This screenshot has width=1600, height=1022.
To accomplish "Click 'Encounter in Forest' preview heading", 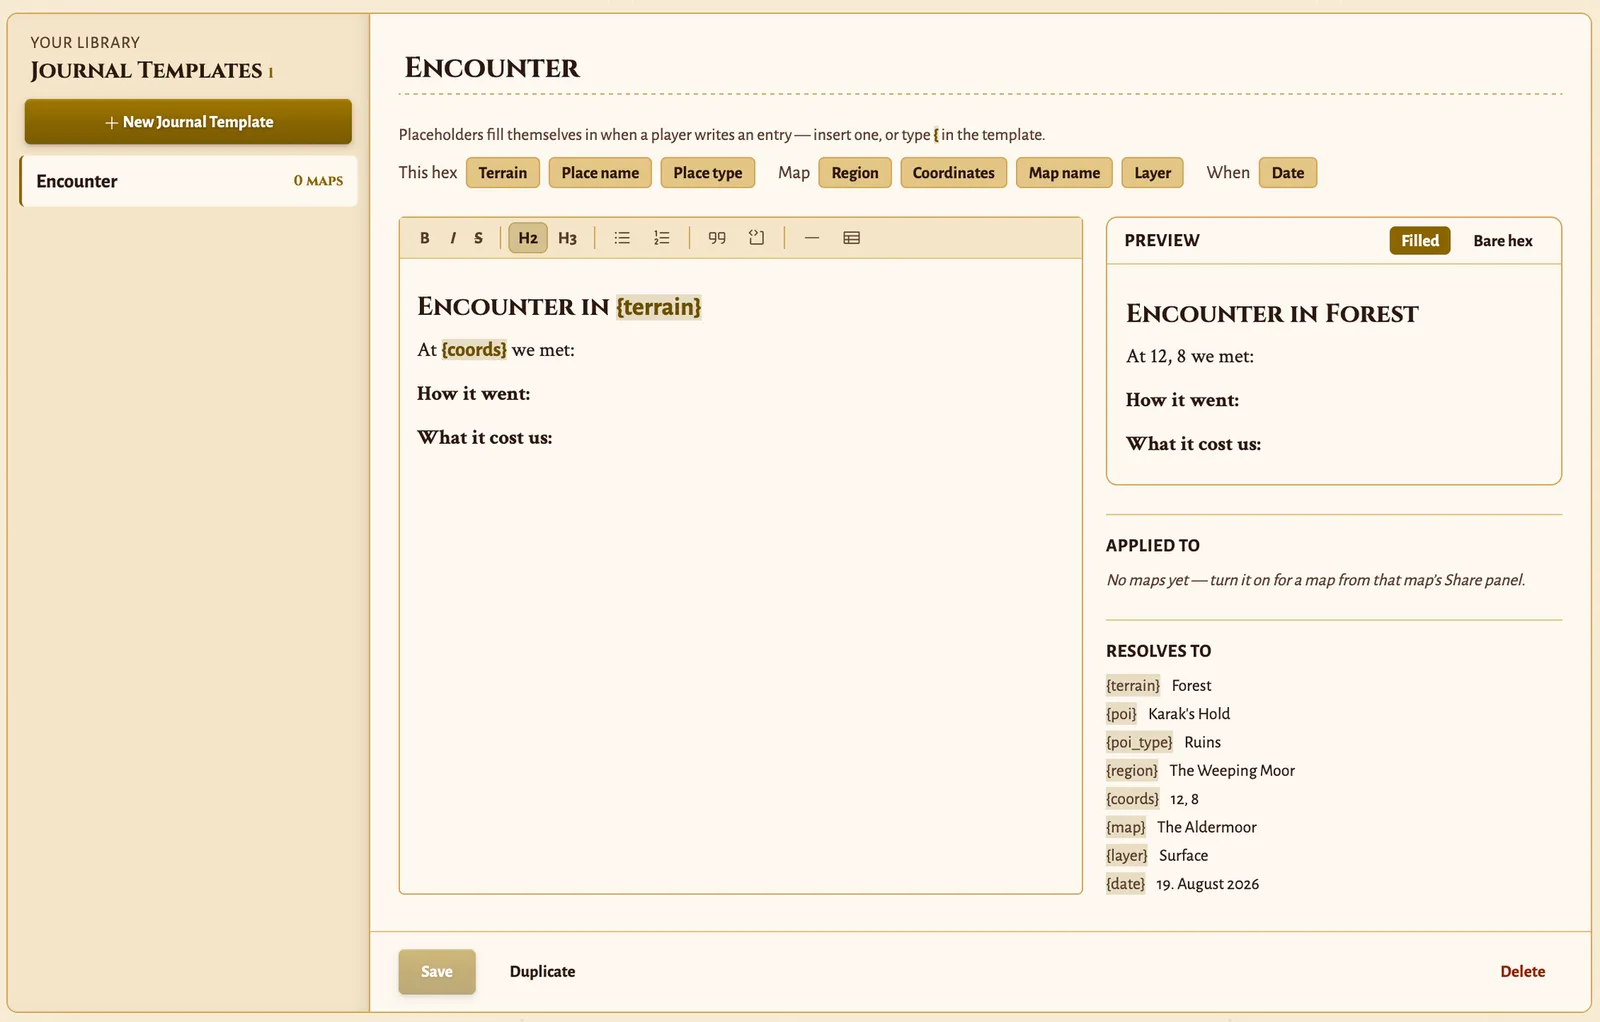I will coord(1272,314).
